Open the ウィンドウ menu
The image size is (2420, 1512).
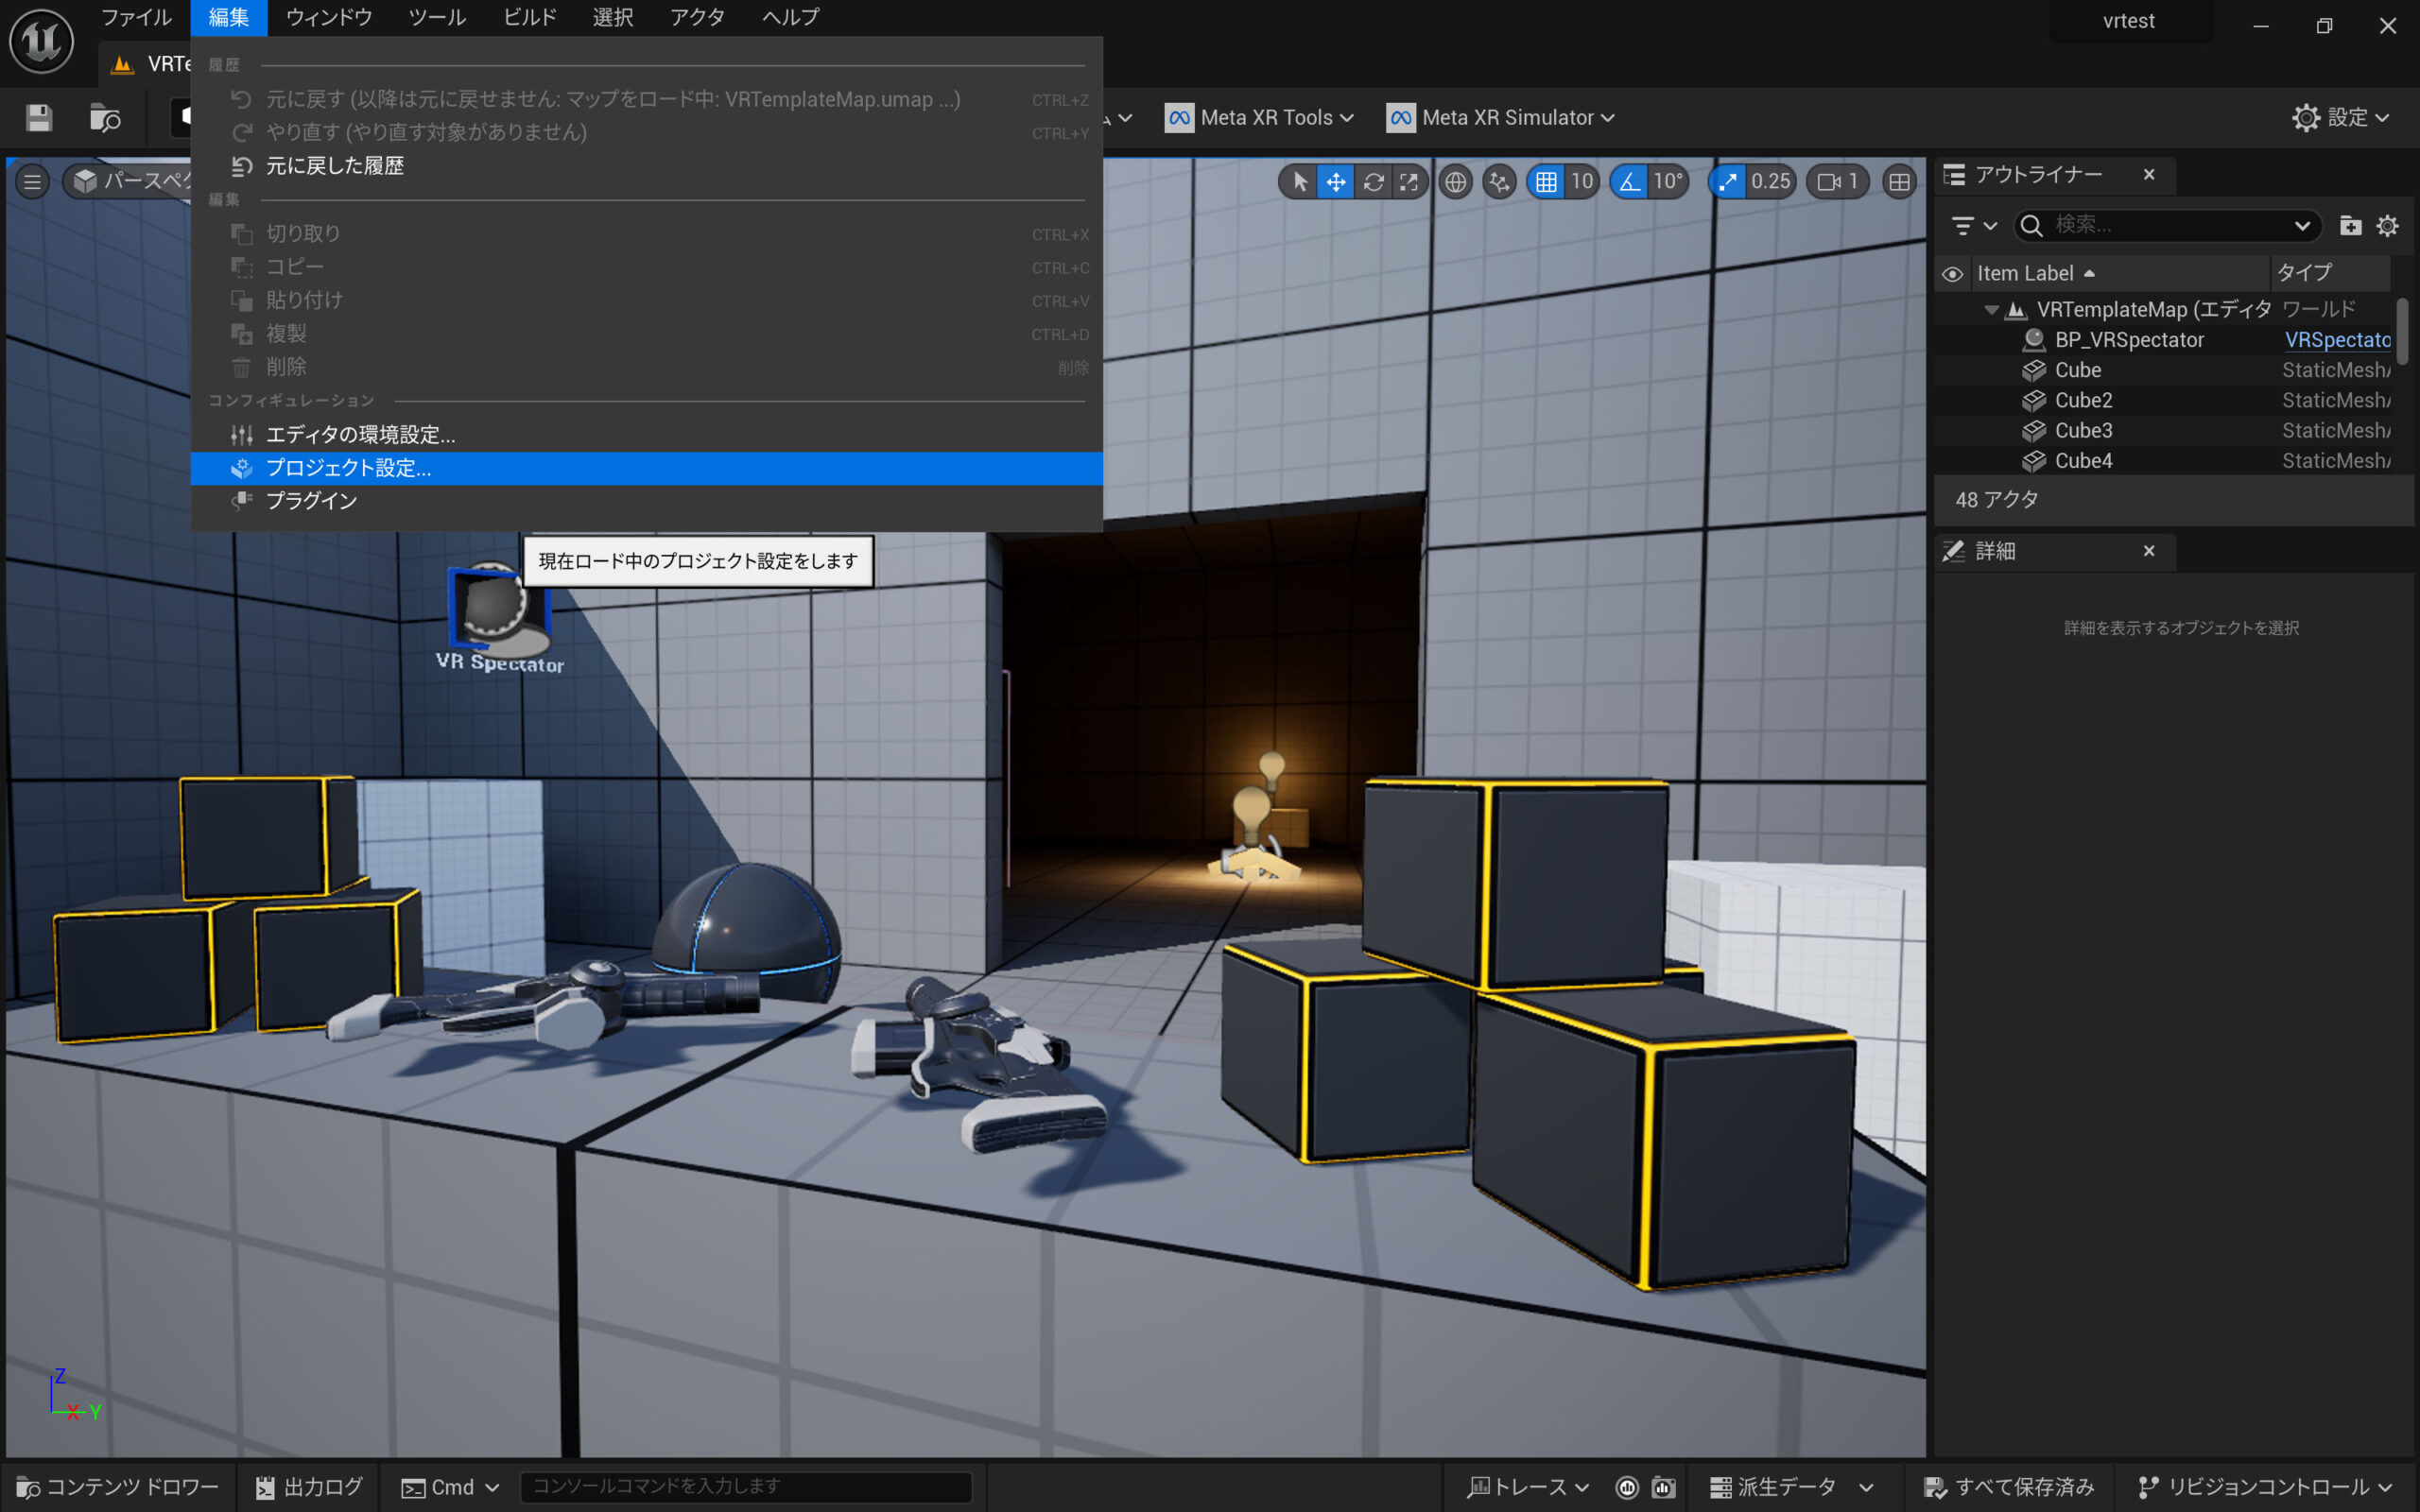click(x=328, y=17)
